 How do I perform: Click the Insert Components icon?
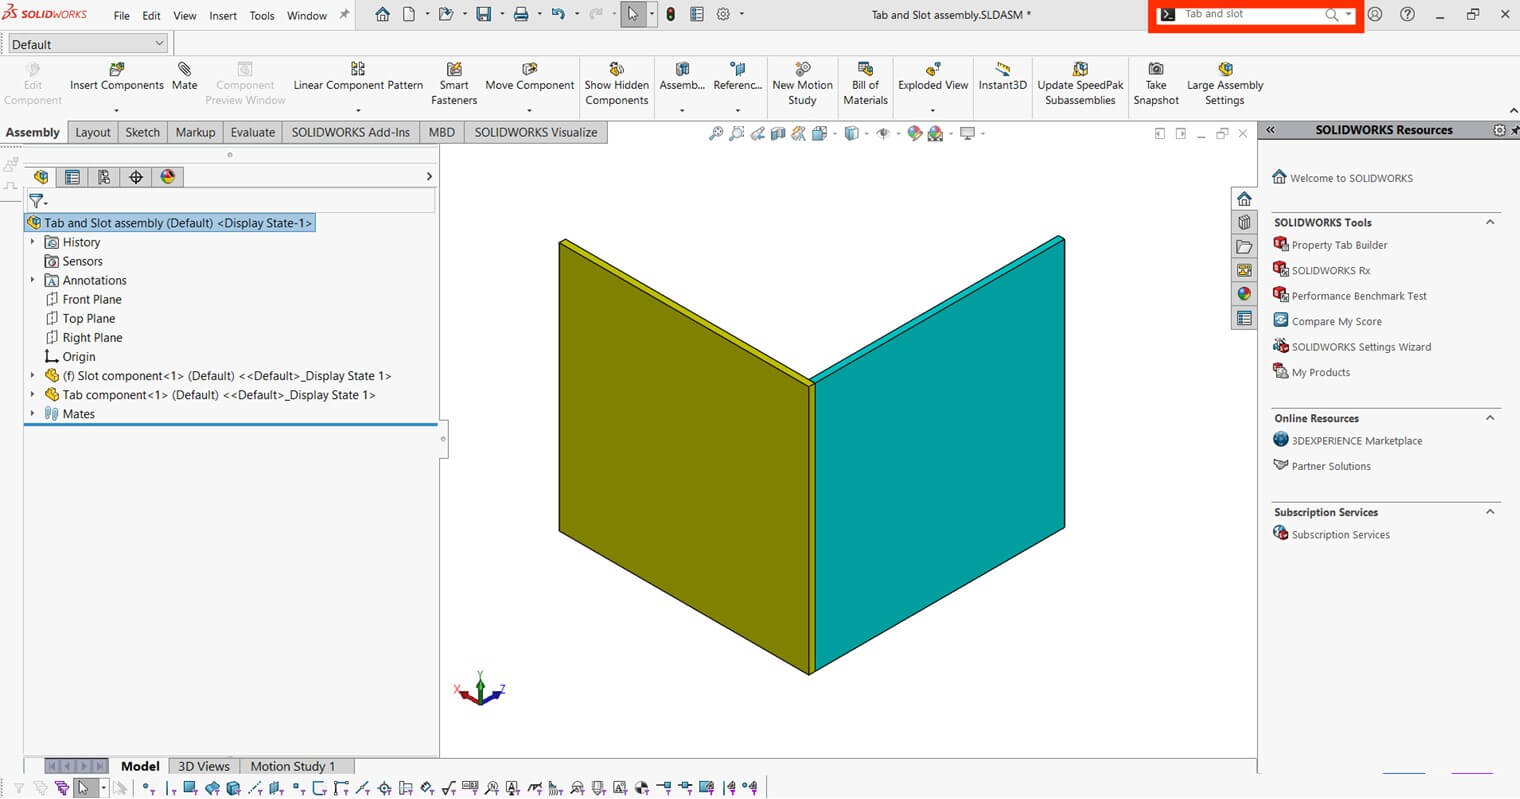[x=116, y=70]
